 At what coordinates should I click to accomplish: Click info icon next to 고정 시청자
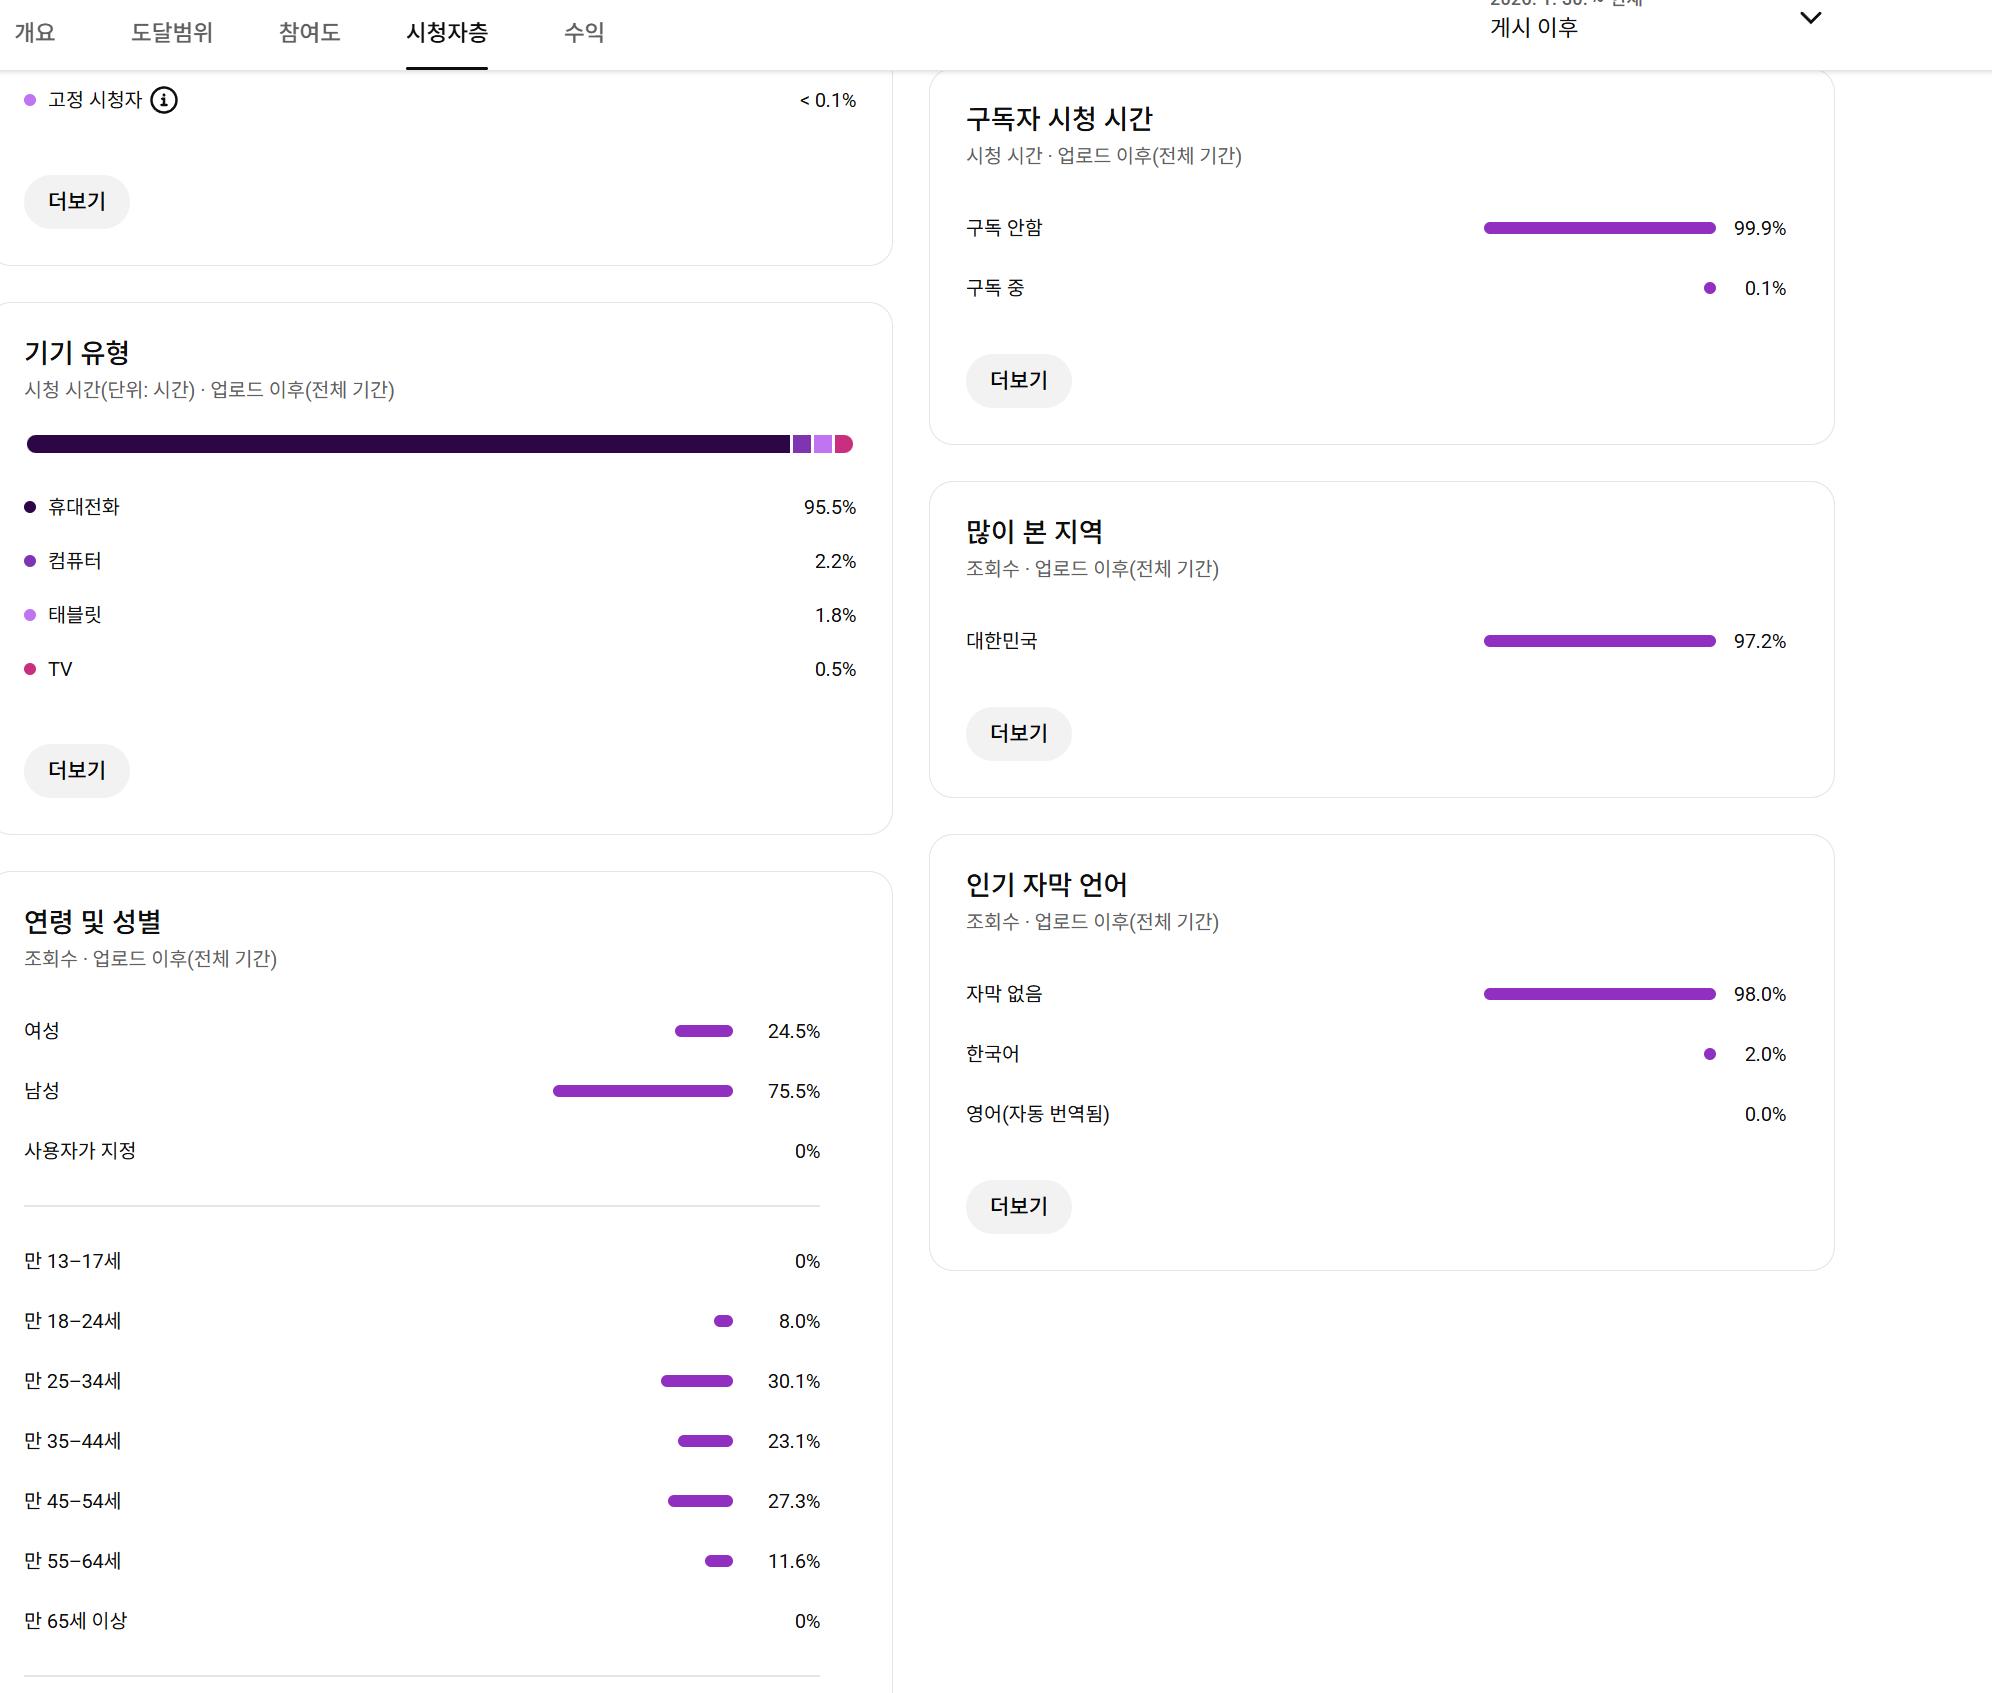click(164, 100)
